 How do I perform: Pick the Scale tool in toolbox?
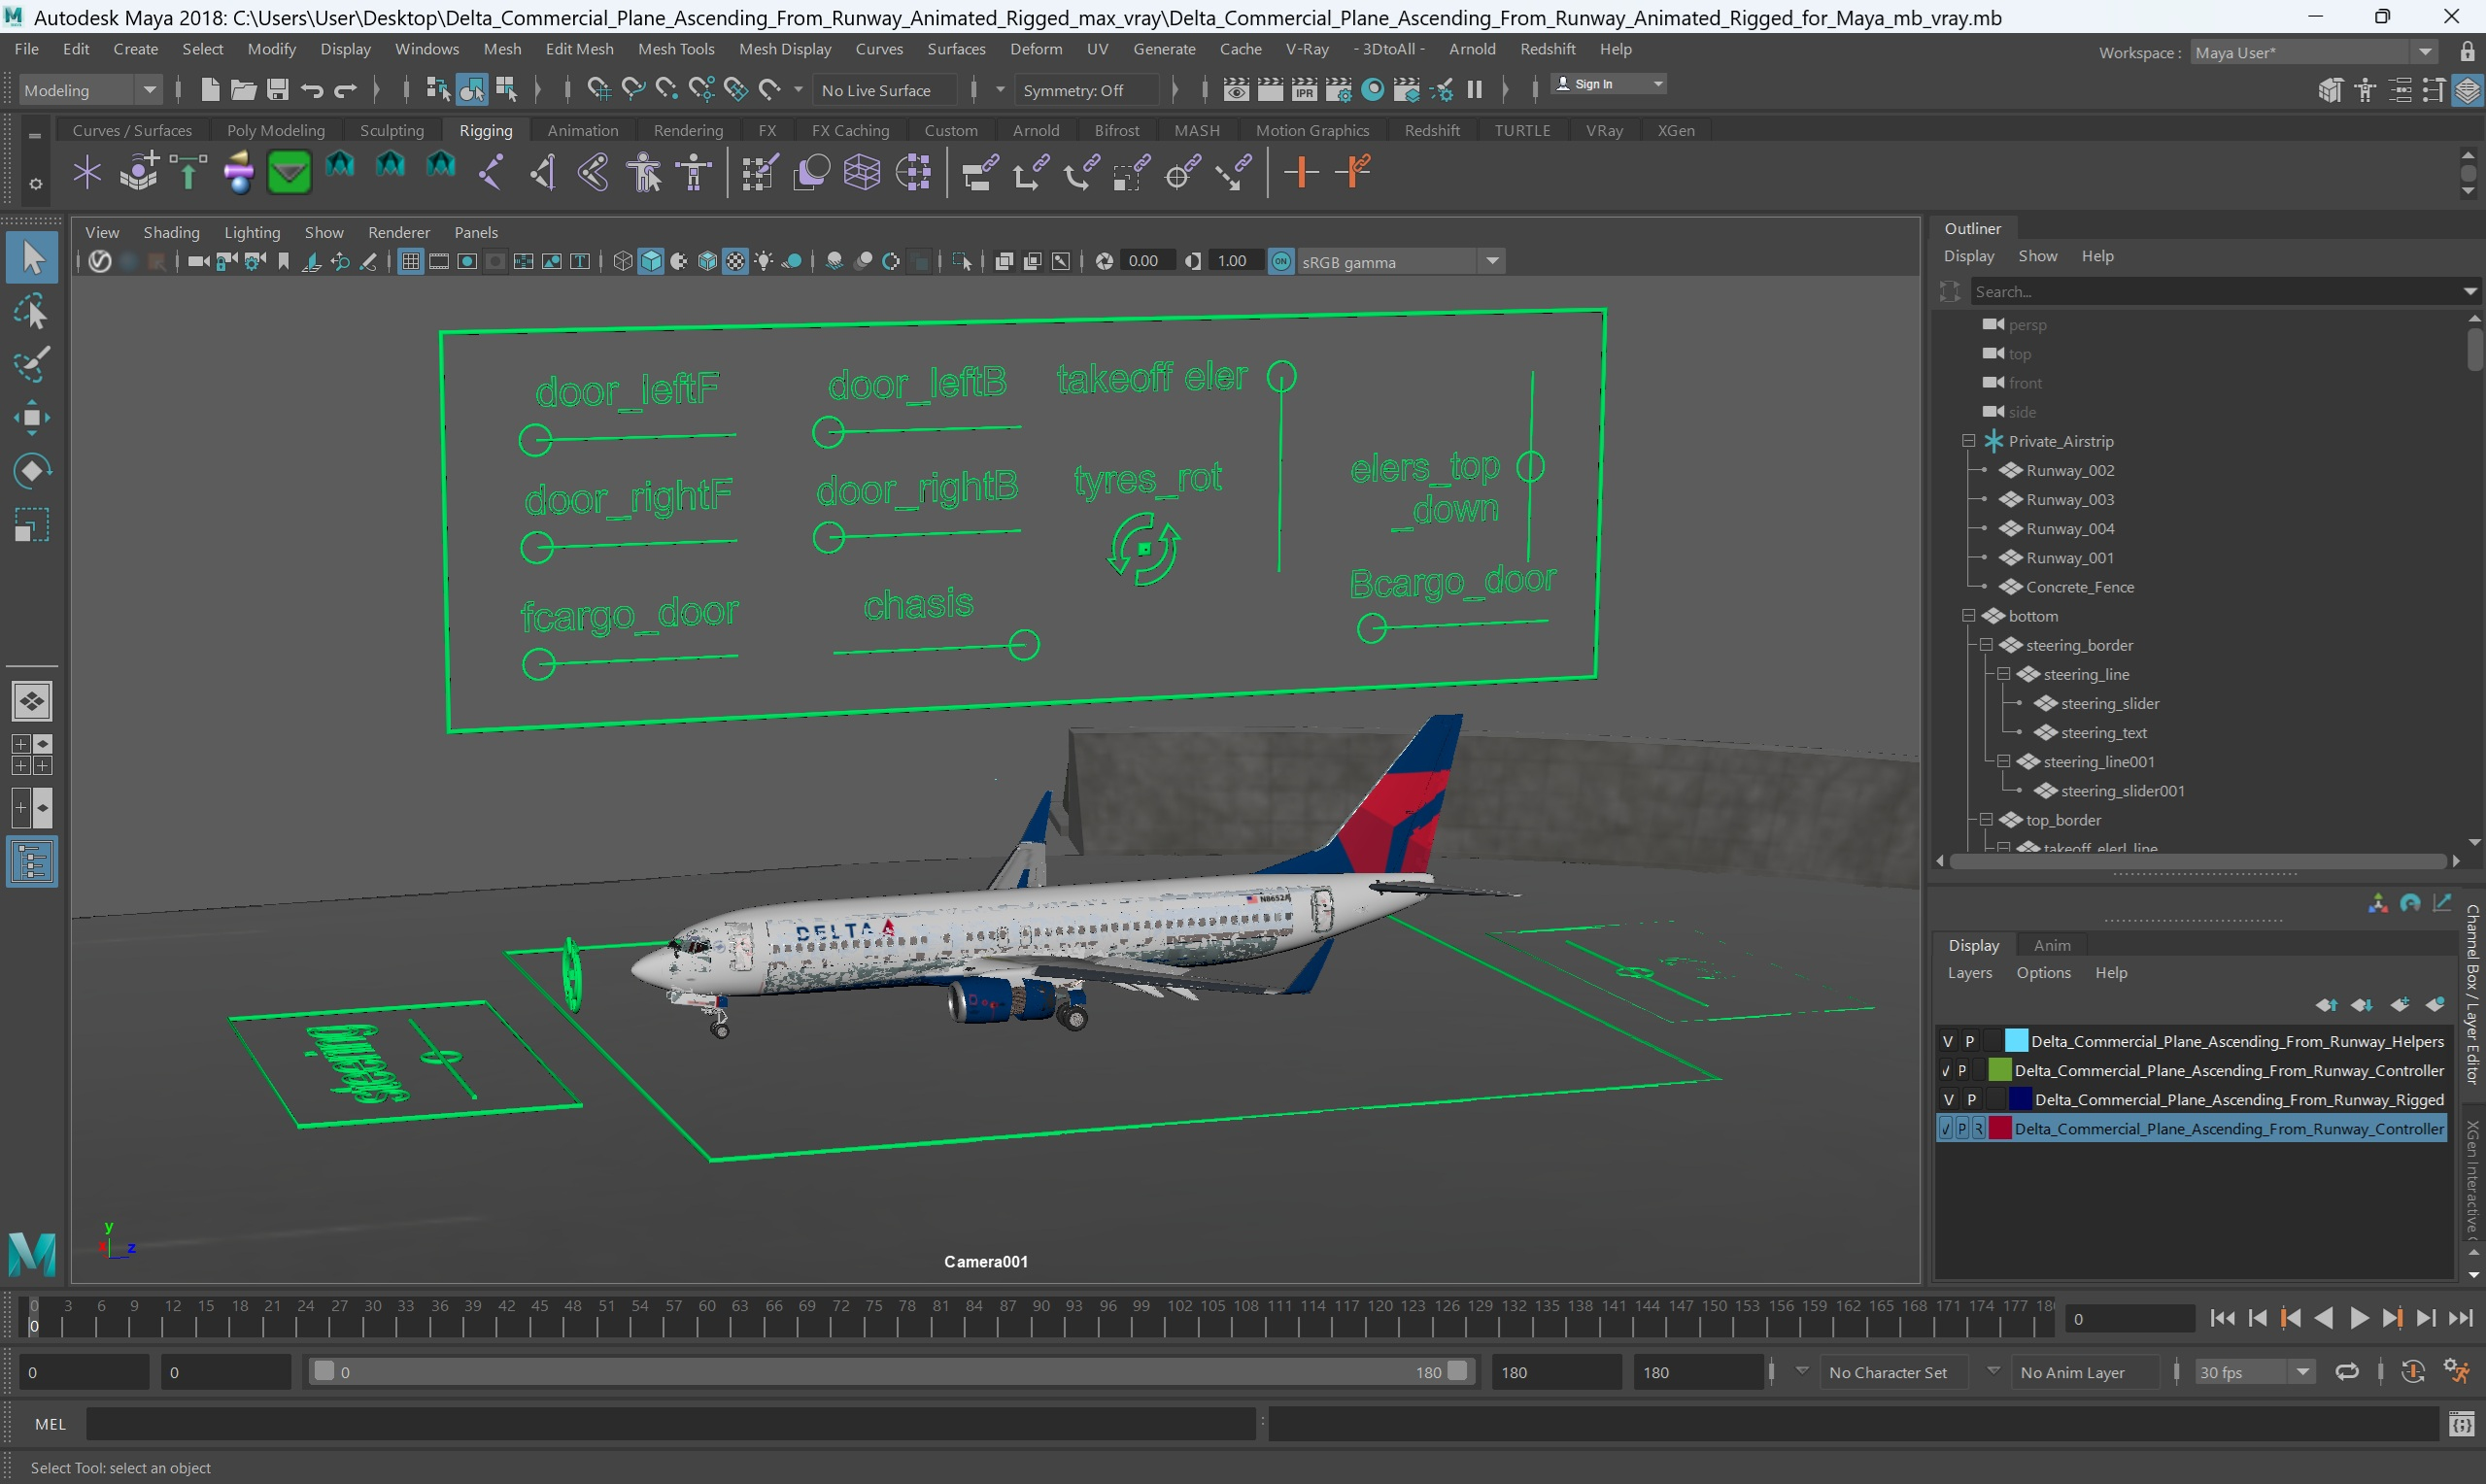point(32,525)
